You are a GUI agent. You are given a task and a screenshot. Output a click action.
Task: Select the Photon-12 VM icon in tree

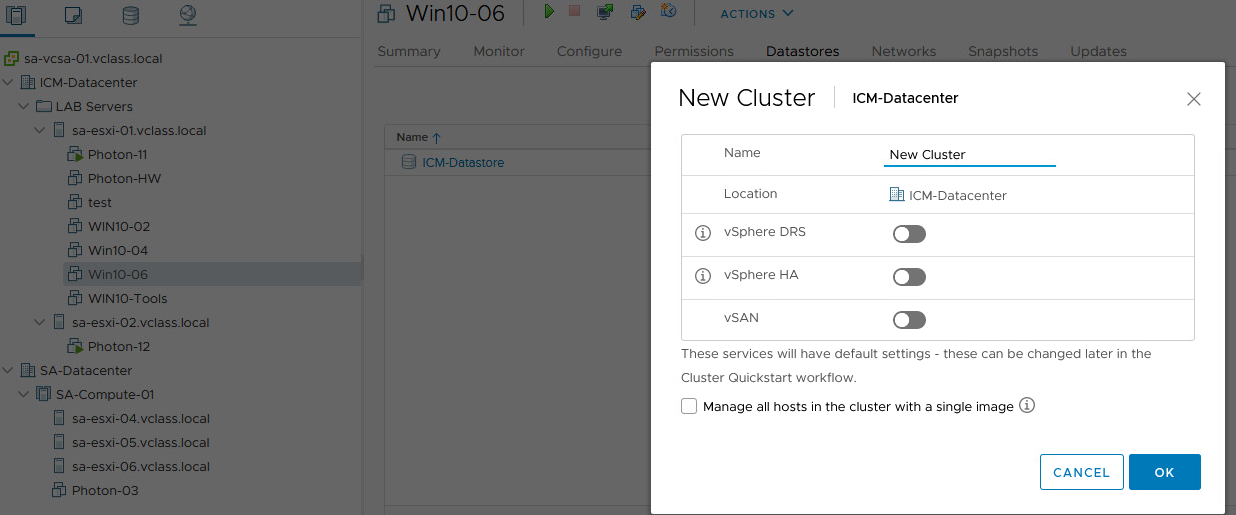76,346
